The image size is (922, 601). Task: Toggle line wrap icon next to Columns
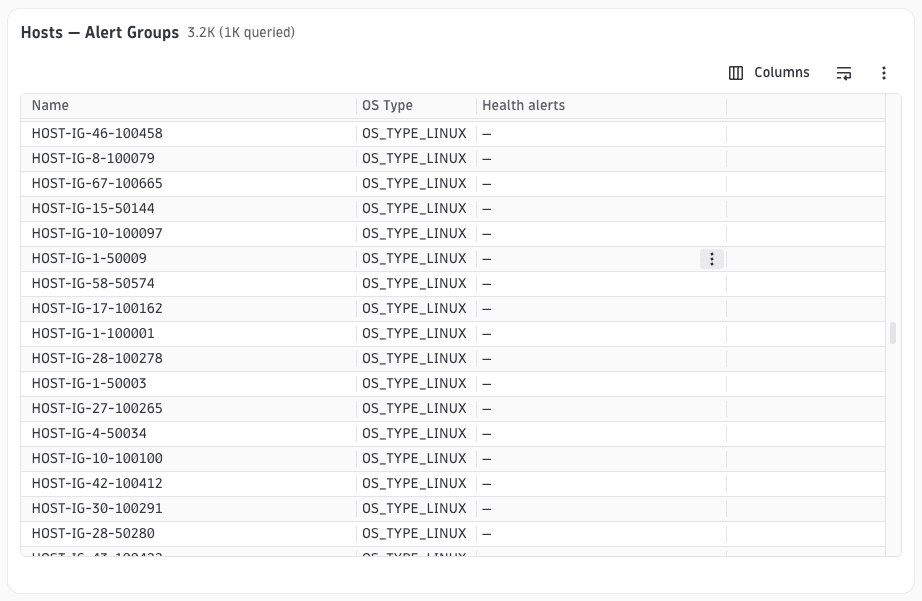[844, 73]
